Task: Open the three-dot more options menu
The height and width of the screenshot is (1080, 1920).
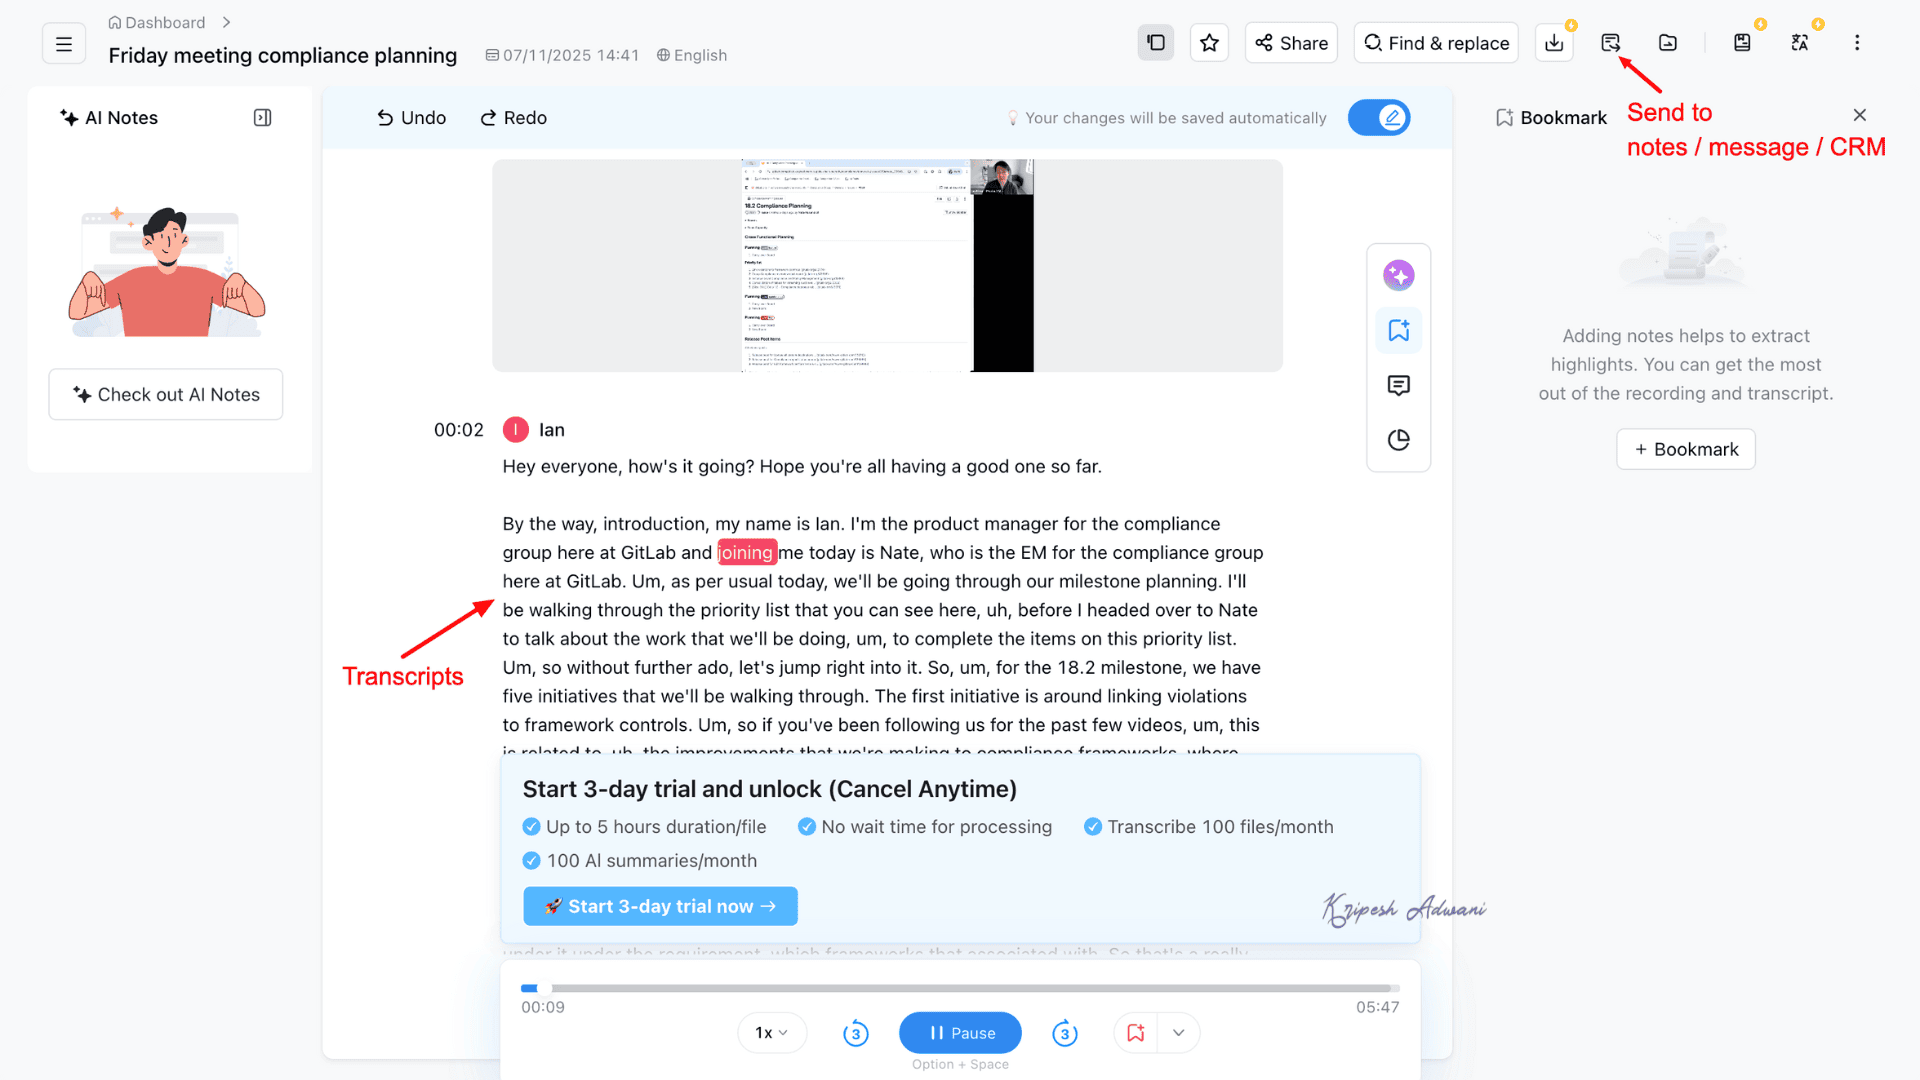Action: [1857, 43]
